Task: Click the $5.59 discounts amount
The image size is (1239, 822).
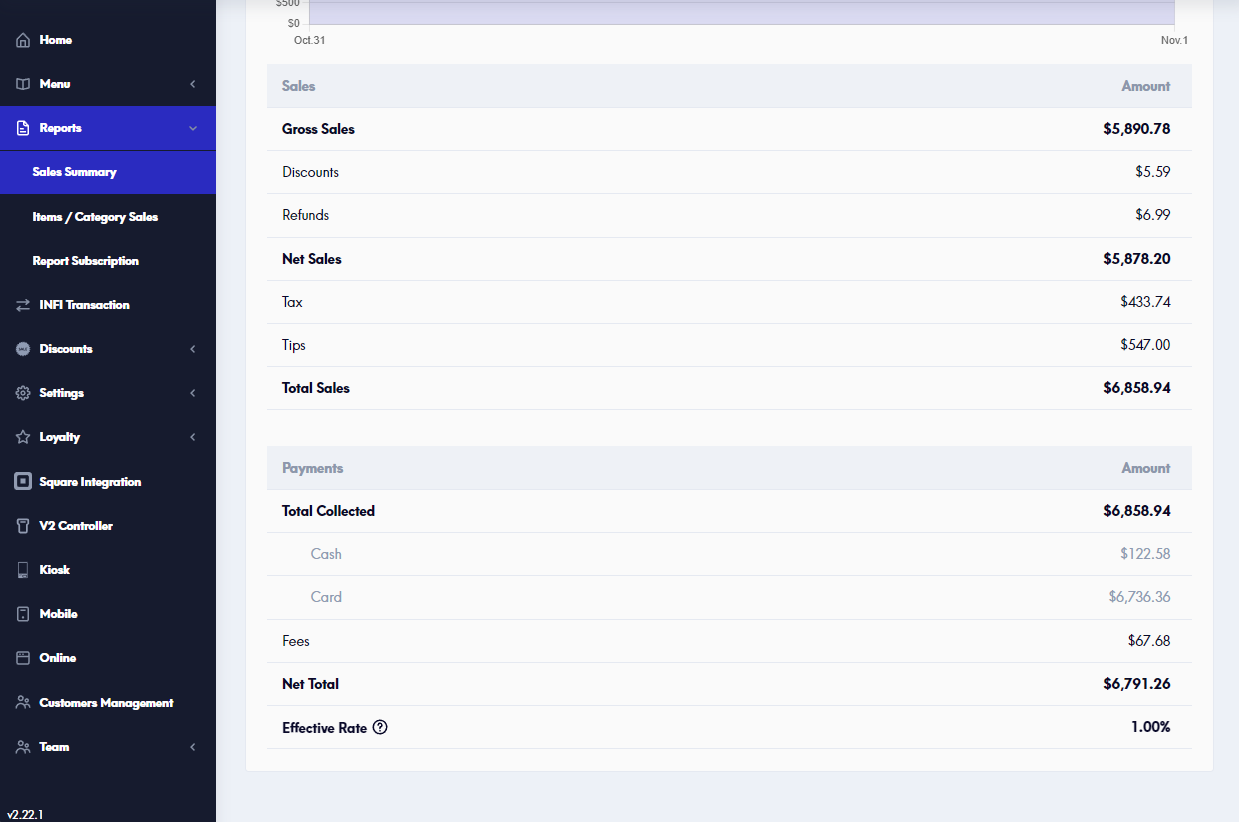Action: [x=1153, y=172]
